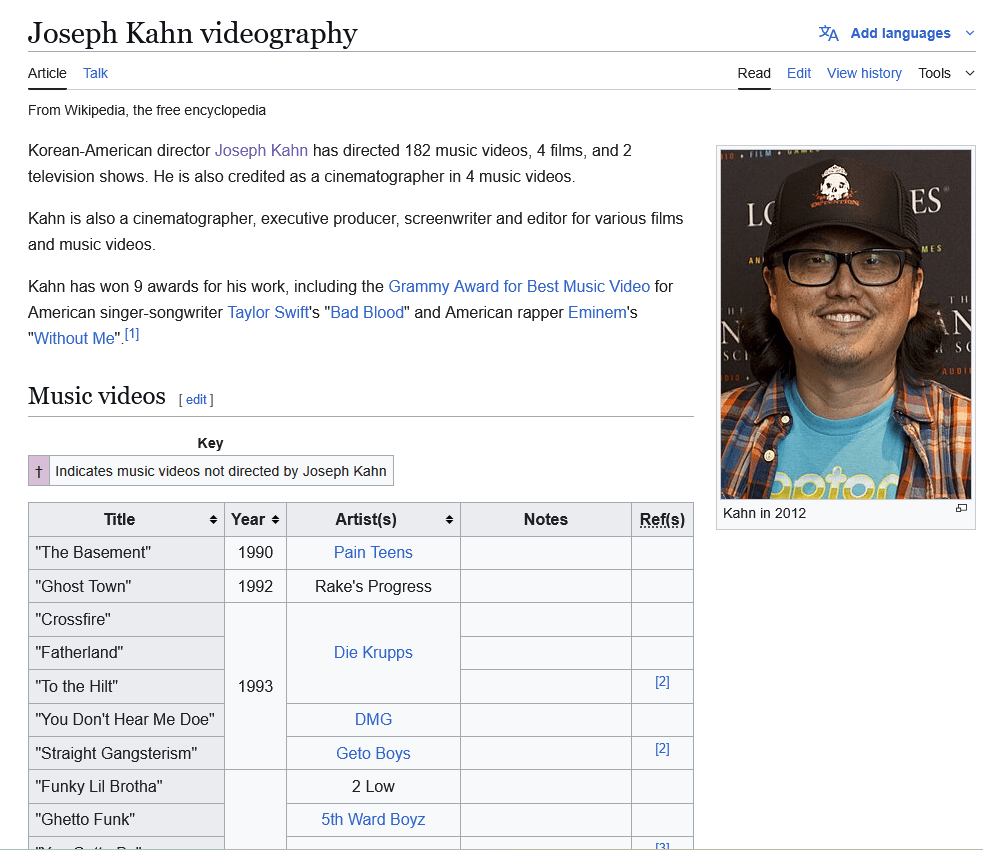This screenshot has width=983, height=850.
Task: Click the Add languages button
Action: click(900, 33)
